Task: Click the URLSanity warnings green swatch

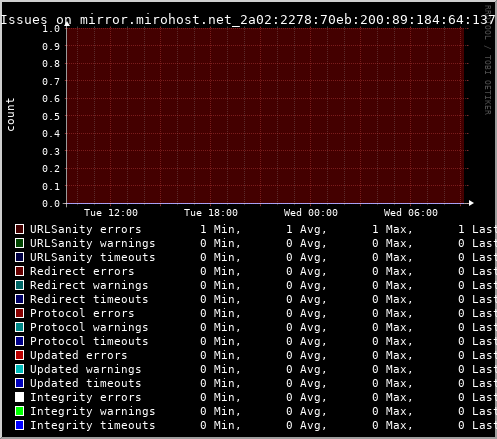Action: [x=20, y=243]
